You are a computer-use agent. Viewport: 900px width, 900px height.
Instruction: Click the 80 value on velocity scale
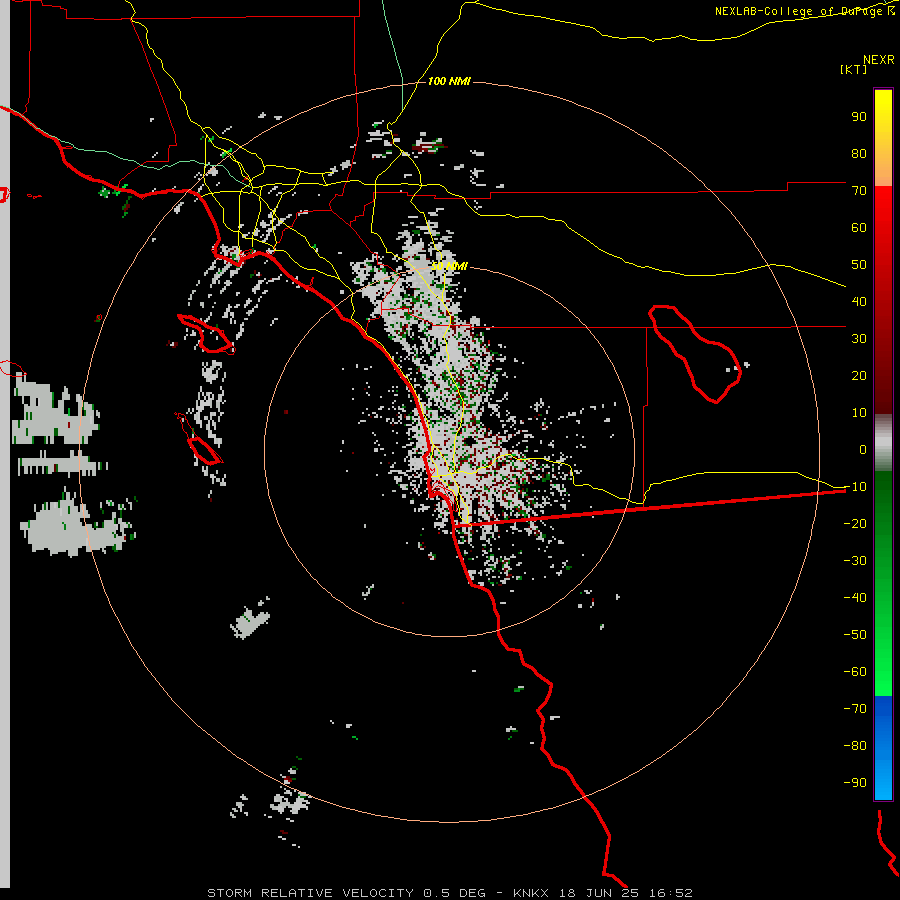coord(859,153)
